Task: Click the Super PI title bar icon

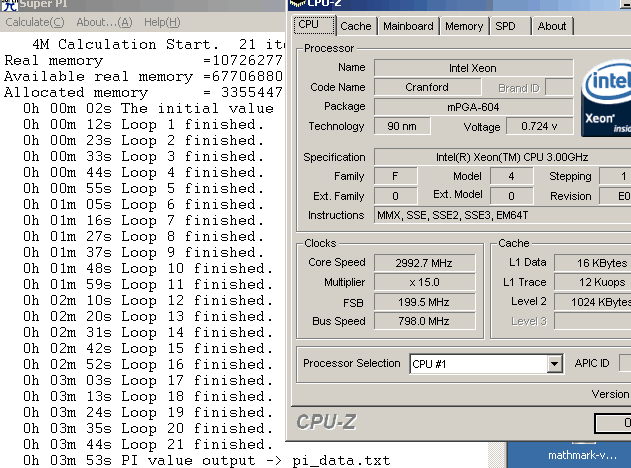Action: tap(10, 5)
